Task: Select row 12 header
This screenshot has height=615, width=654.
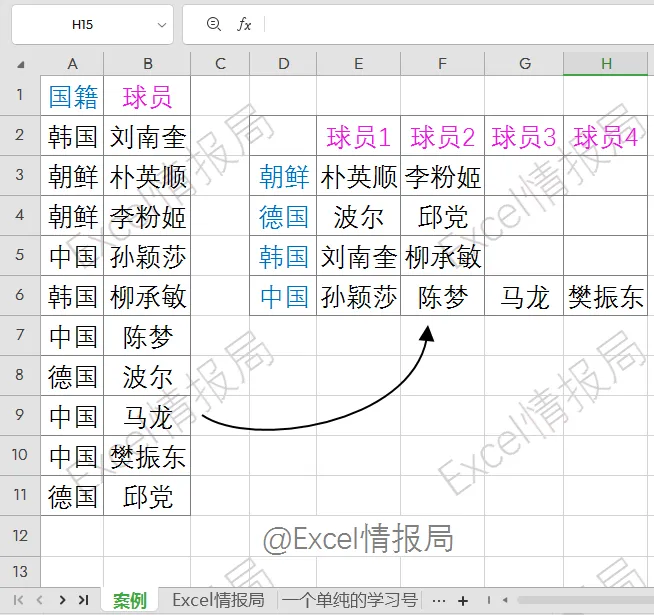Action: pos(20,536)
